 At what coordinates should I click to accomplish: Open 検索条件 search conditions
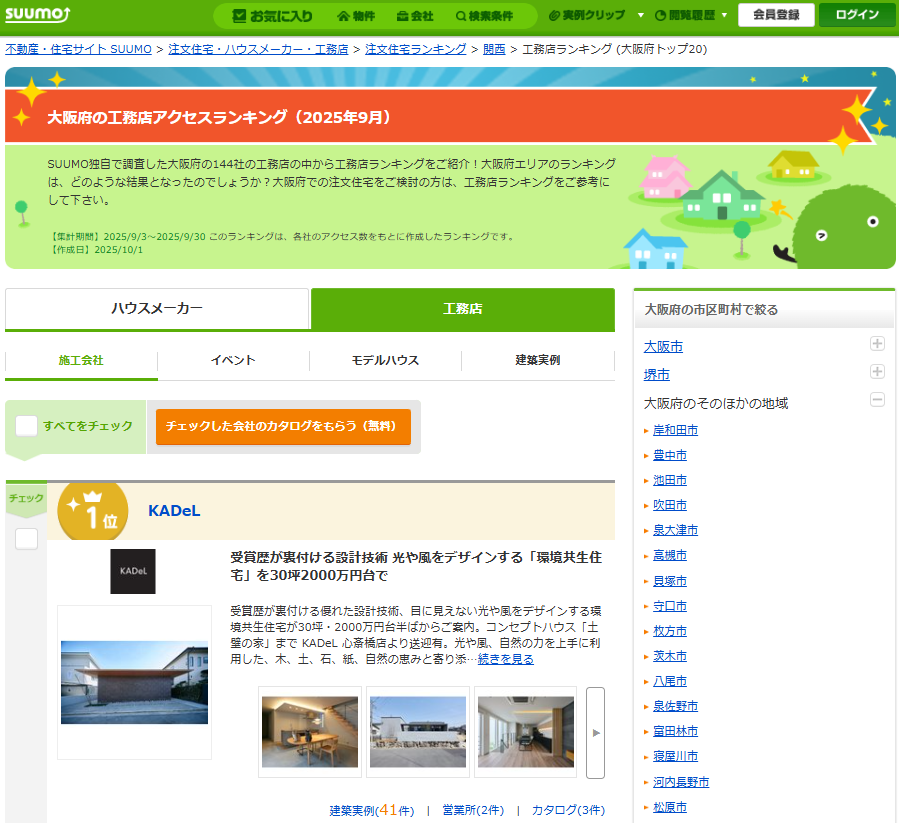point(484,16)
